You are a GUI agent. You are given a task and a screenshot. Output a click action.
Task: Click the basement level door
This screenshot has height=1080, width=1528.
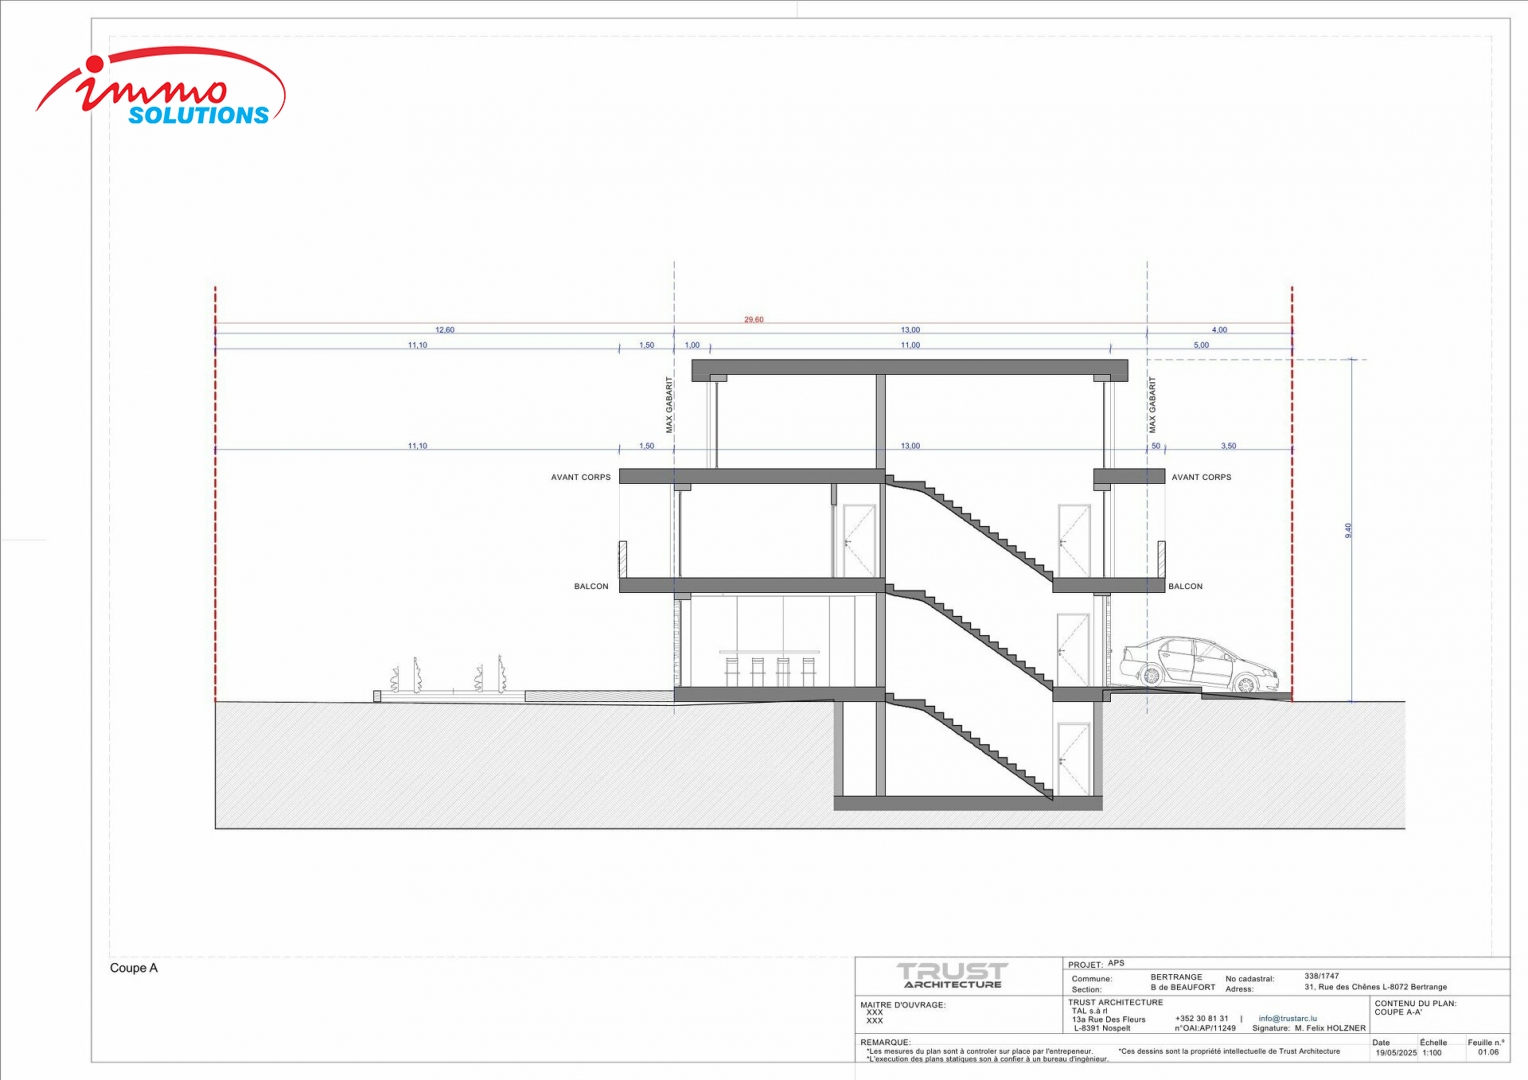1073,757
